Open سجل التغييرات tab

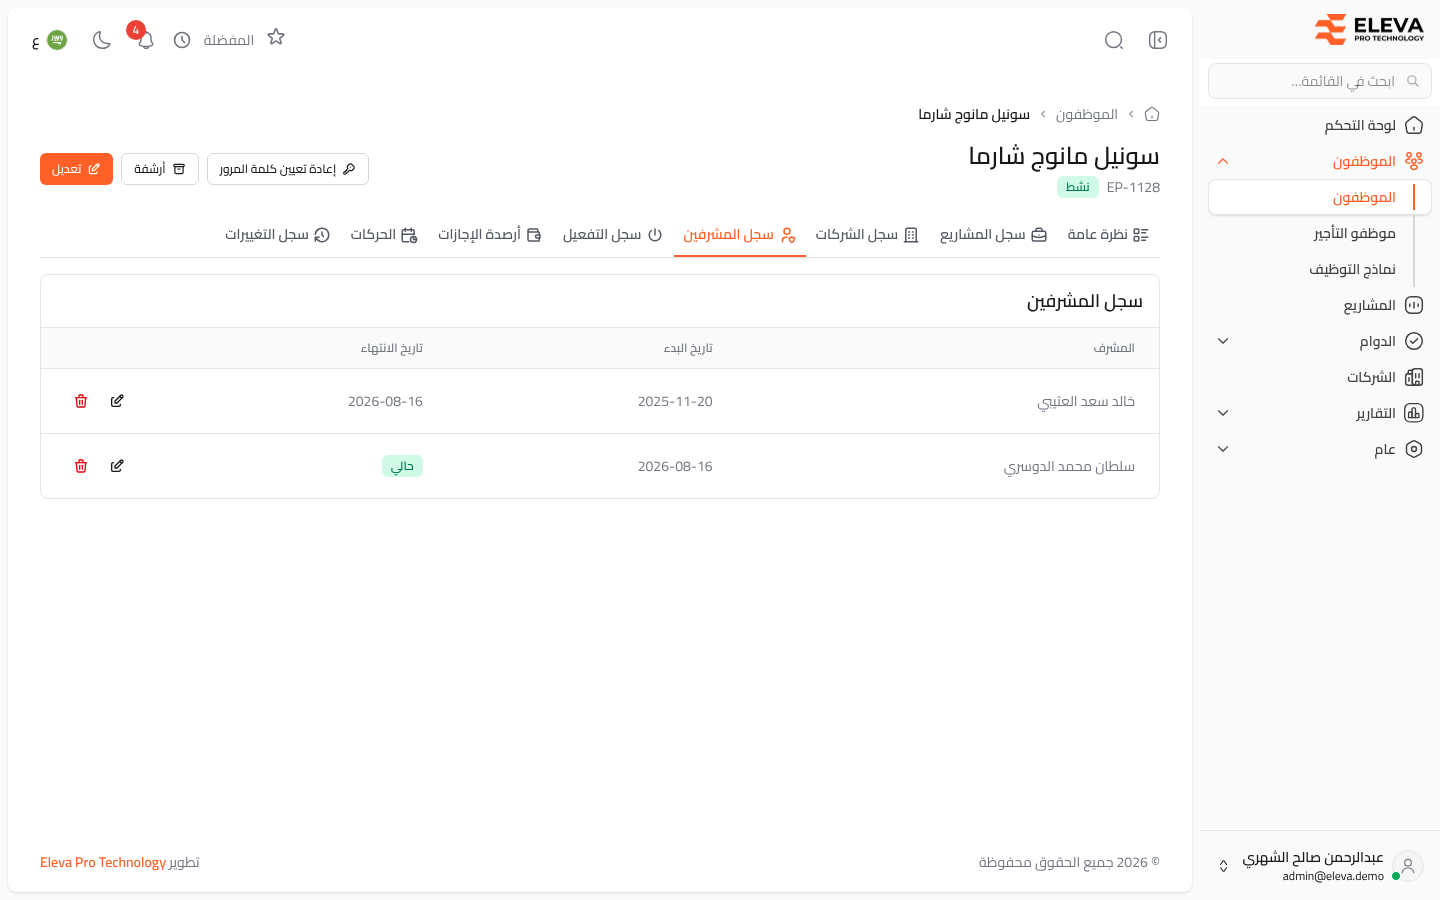click(x=277, y=235)
